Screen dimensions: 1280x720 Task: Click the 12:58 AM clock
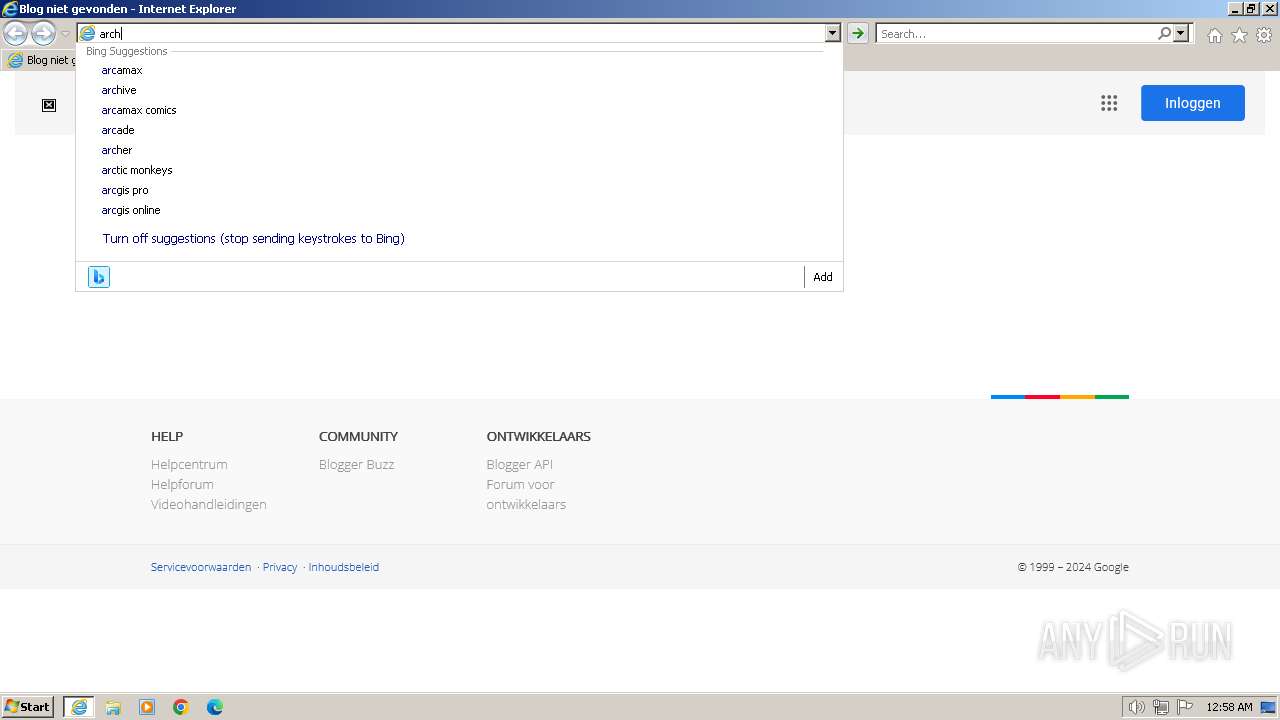[x=1229, y=707]
